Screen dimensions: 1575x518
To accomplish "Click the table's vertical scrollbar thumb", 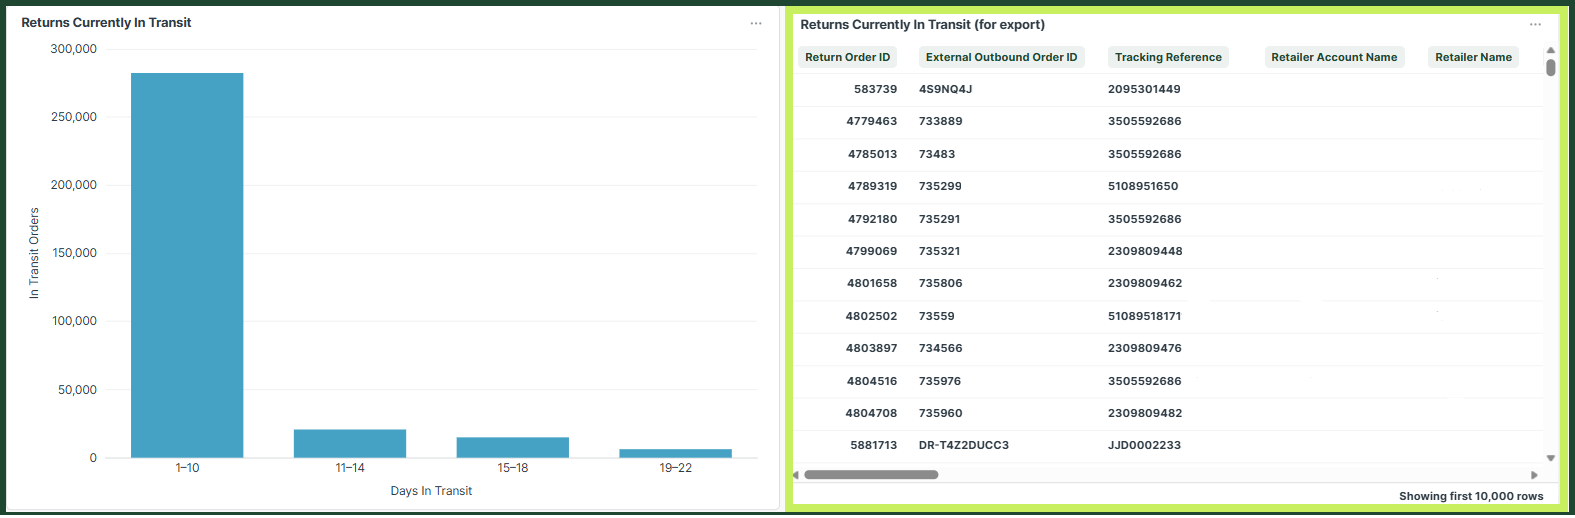I will [1551, 67].
